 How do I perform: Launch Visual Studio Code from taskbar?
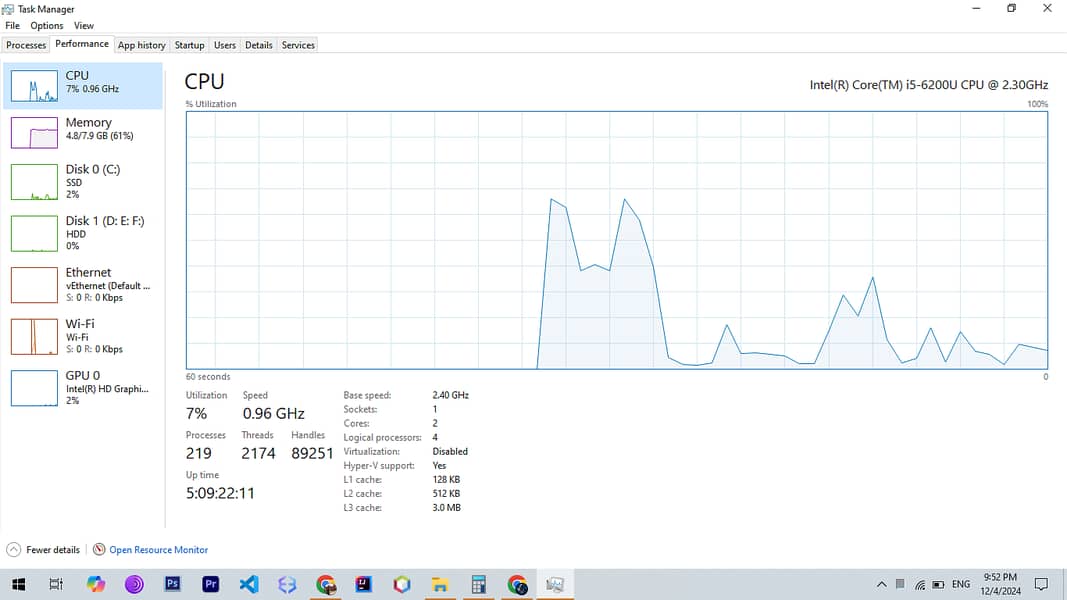click(x=249, y=584)
